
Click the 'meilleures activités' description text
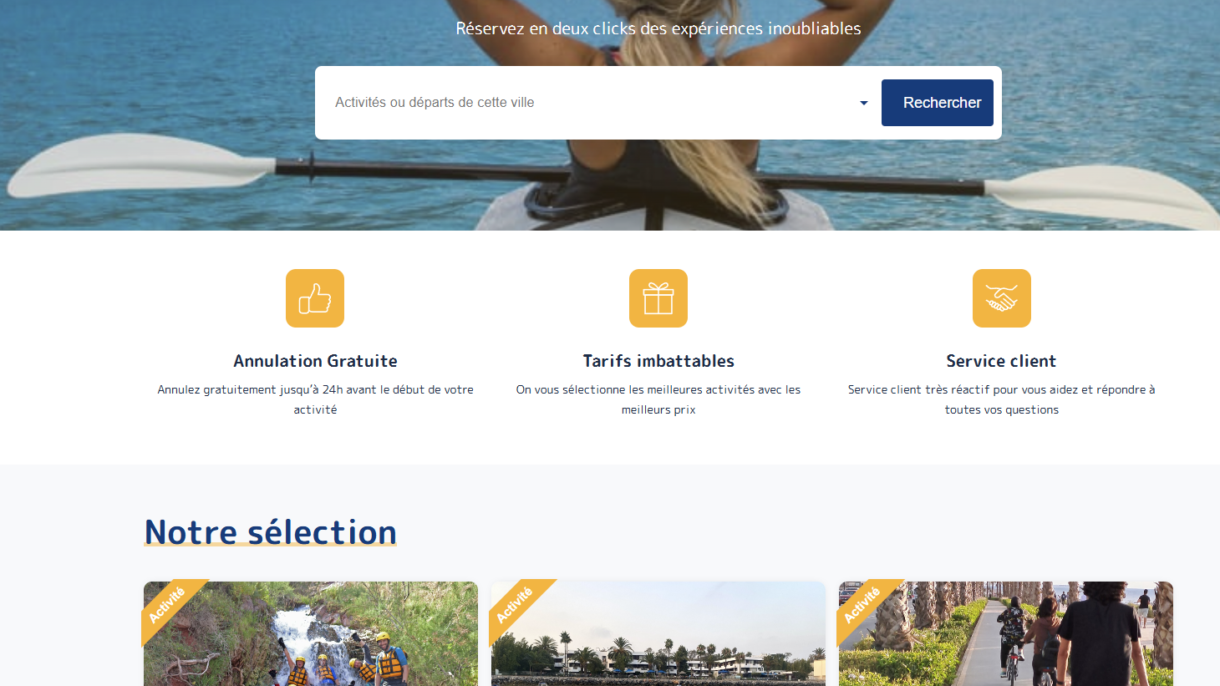(658, 400)
